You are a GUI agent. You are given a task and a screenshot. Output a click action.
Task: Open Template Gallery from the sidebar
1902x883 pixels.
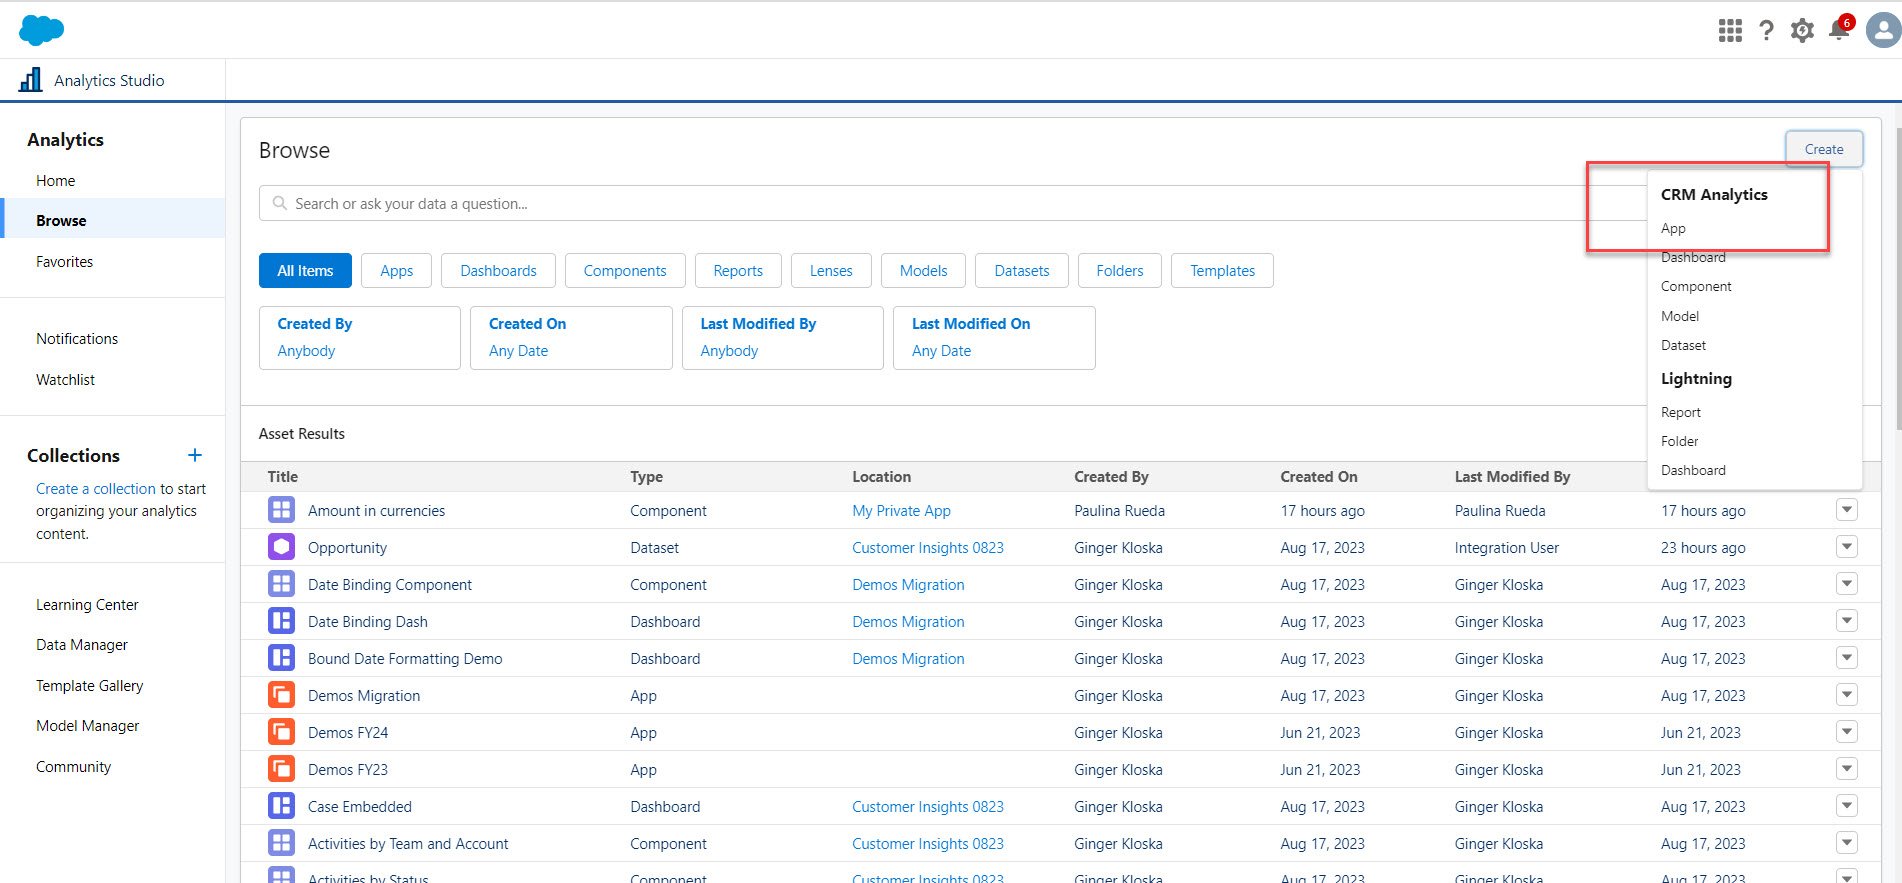[x=89, y=686]
